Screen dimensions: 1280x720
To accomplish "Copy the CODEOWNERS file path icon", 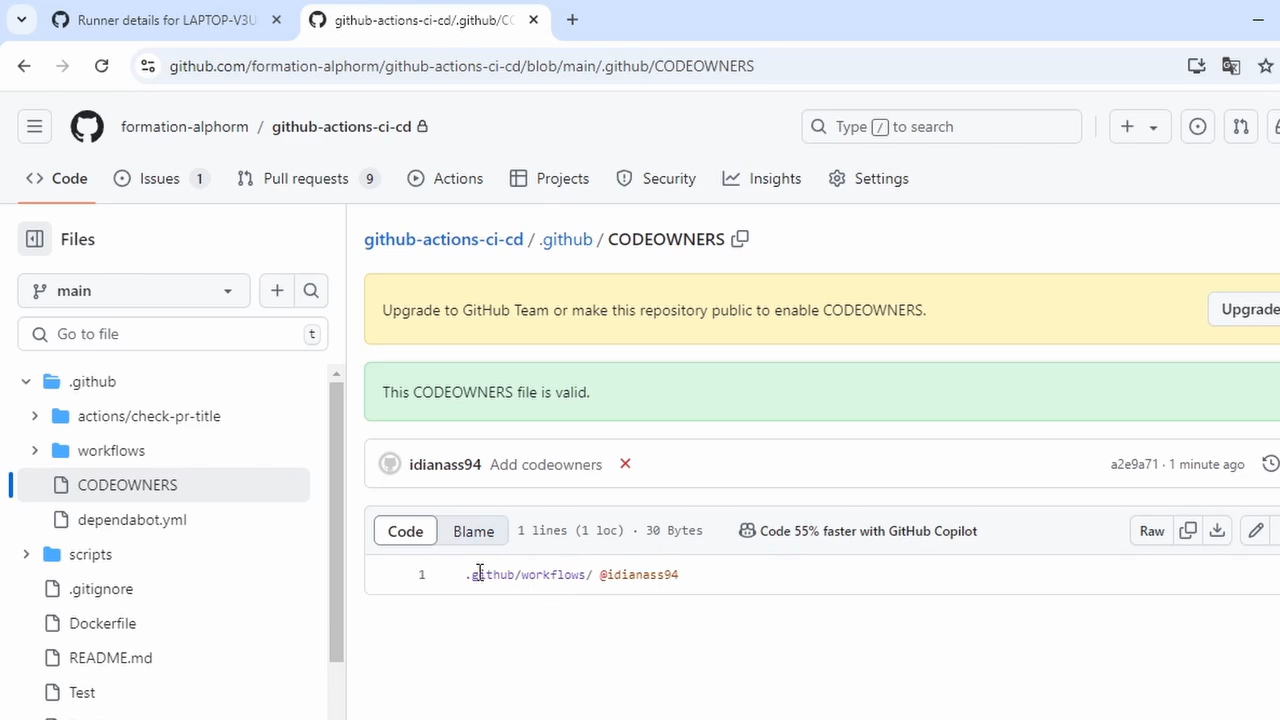I will tap(739, 239).
